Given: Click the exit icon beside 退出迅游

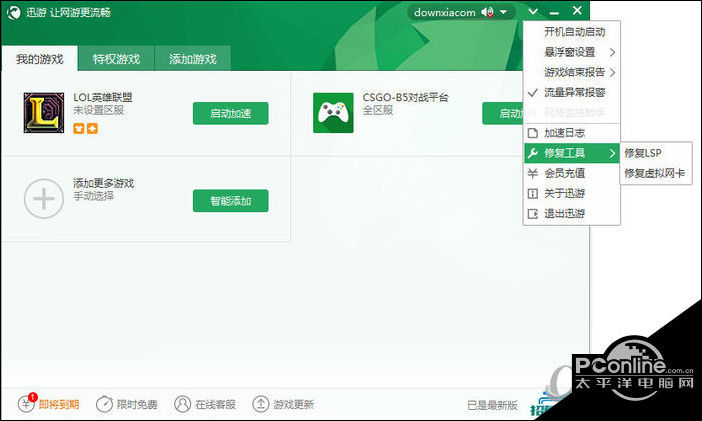Looking at the screenshot, I should pos(533,214).
